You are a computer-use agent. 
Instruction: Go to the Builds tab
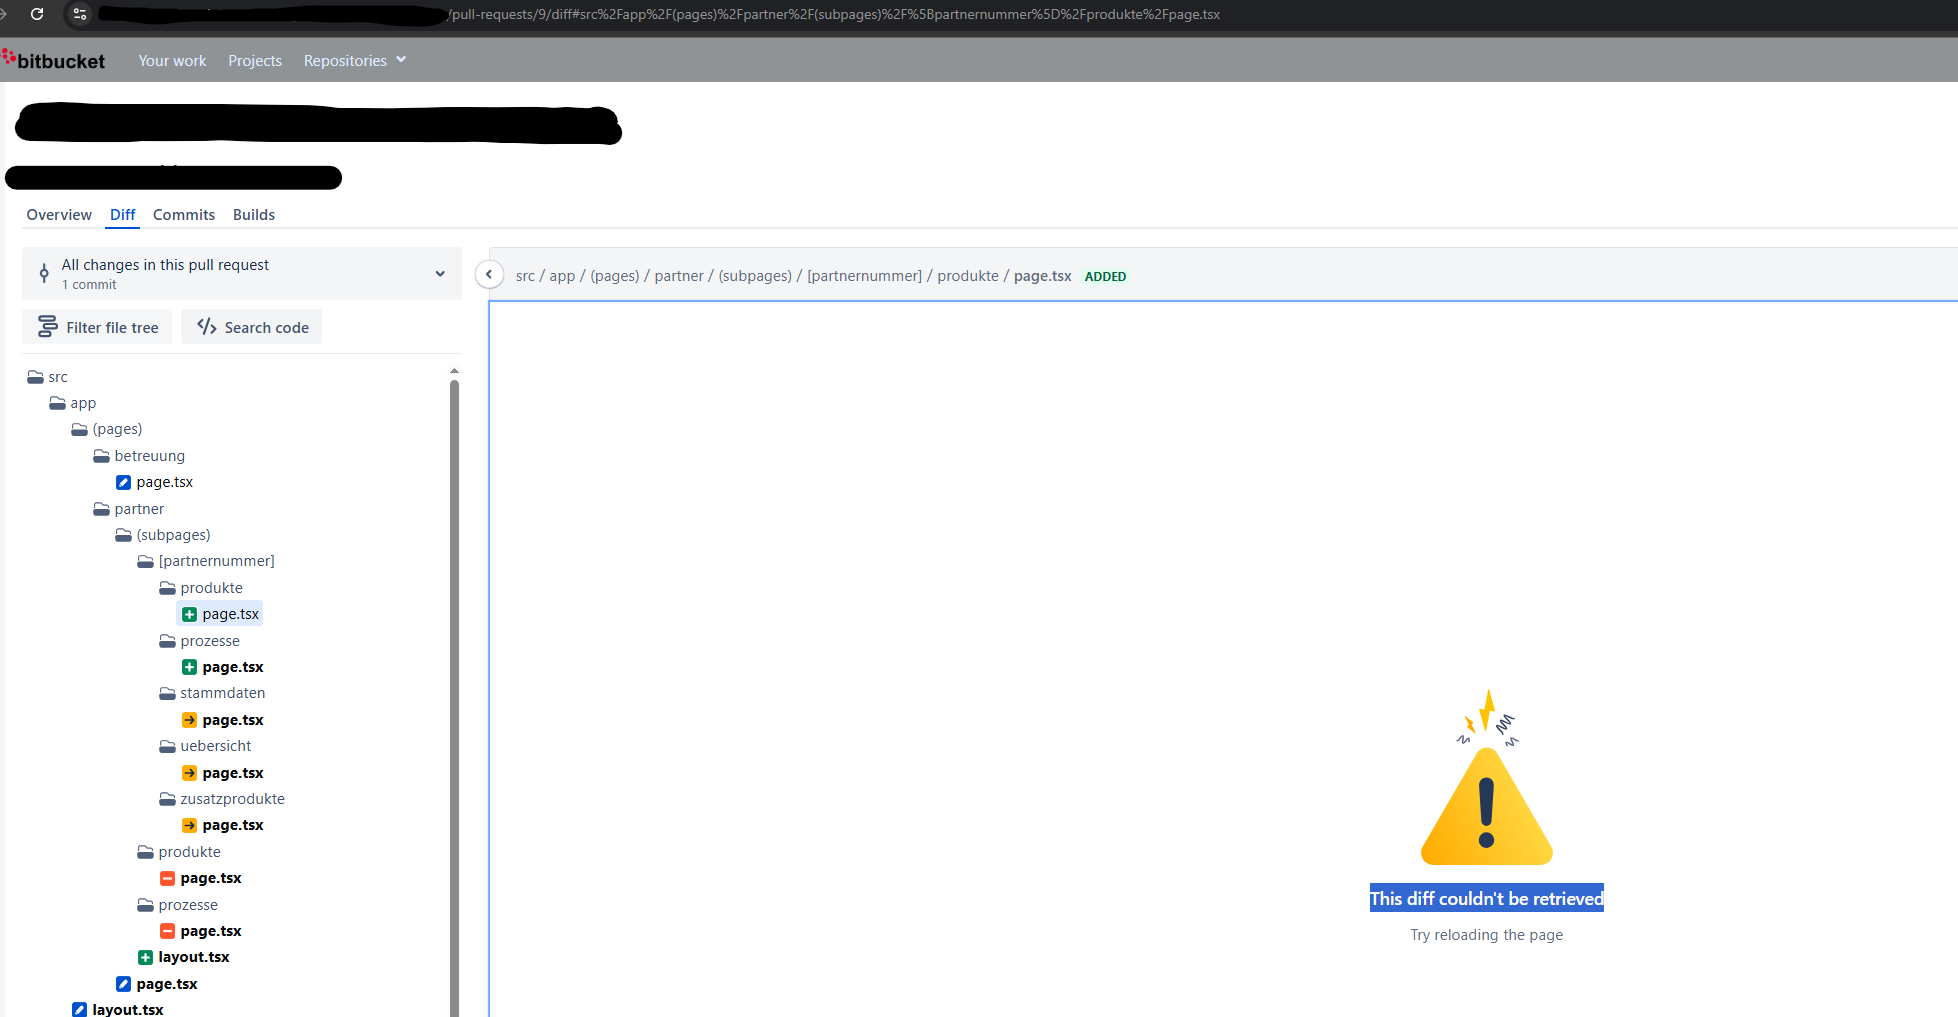254,215
